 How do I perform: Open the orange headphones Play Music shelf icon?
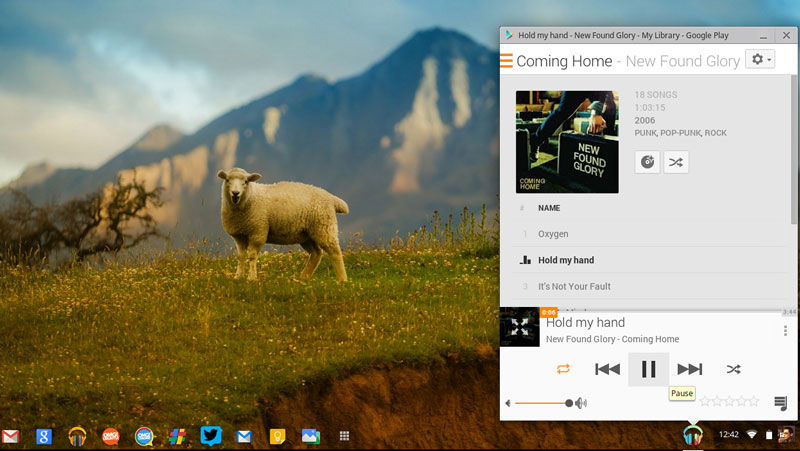pos(77,436)
